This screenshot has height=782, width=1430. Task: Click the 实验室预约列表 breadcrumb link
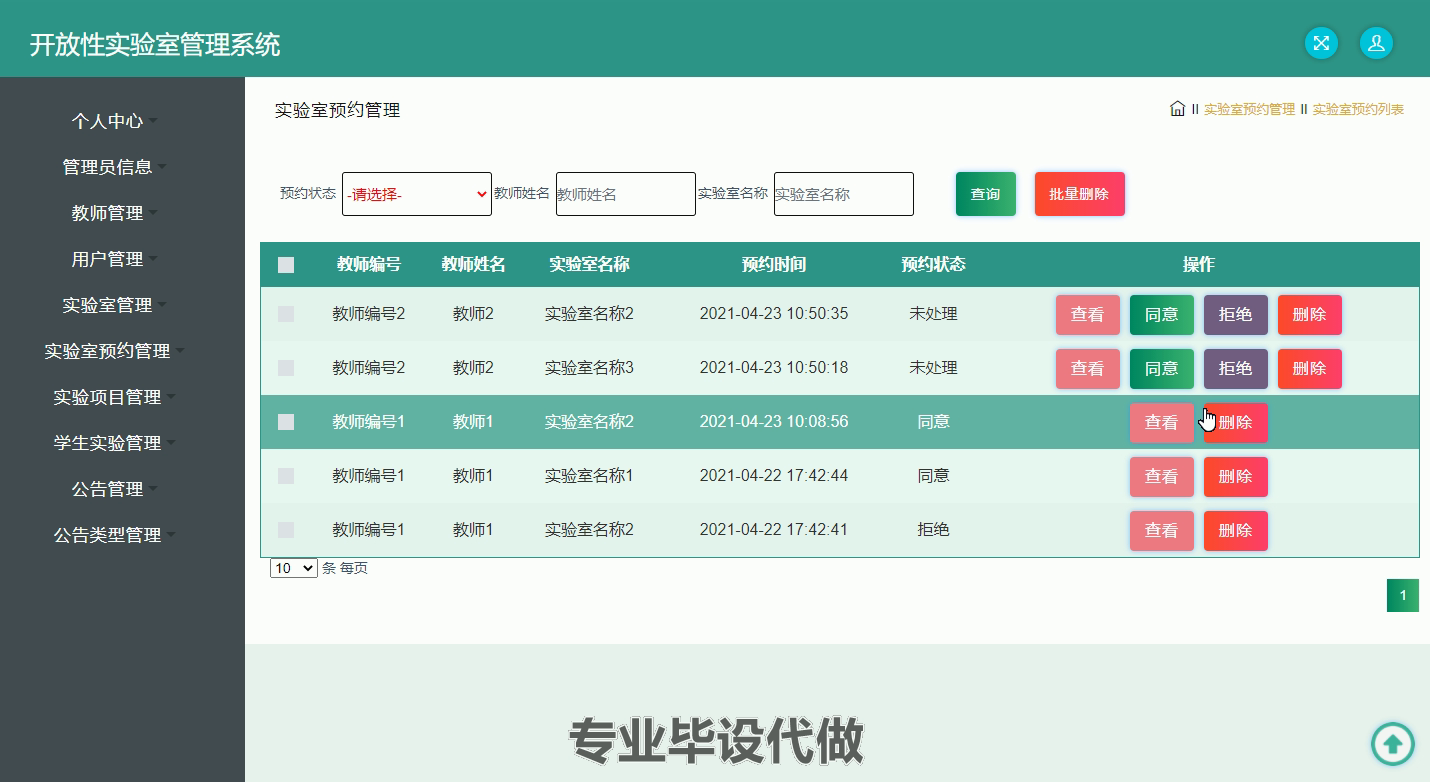click(1358, 109)
